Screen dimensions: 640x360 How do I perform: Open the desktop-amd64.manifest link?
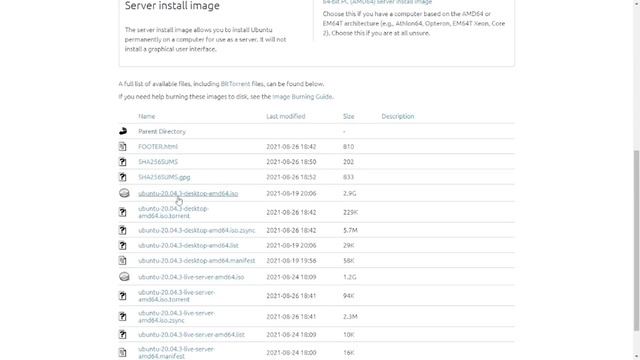(196, 260)
